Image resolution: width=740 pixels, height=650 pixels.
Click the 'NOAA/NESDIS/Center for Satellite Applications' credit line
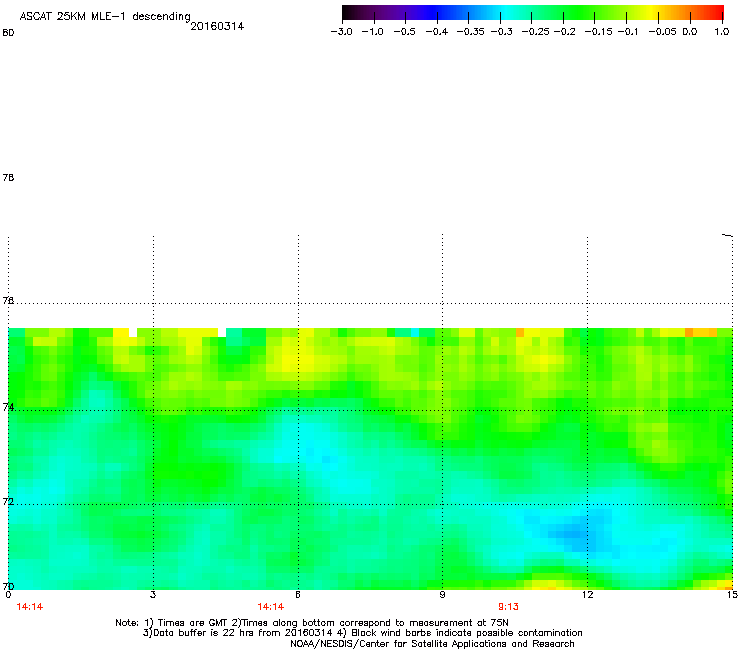[432, 644]
